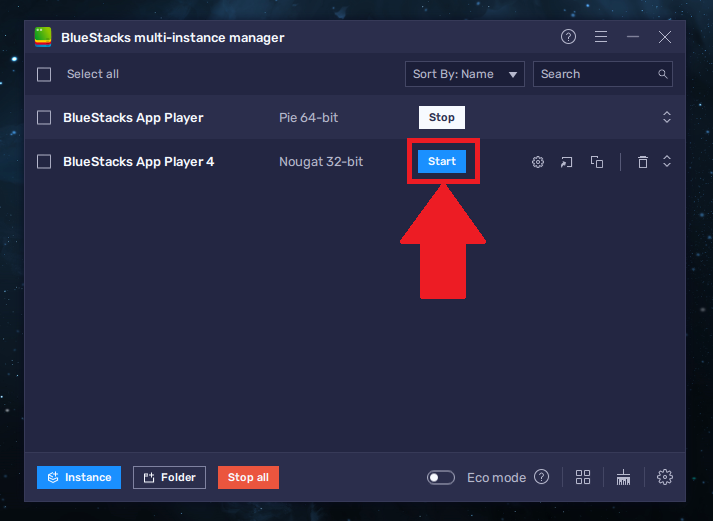Create a new Folder
This screenshot has width=713, height=521.
[169, 477]
